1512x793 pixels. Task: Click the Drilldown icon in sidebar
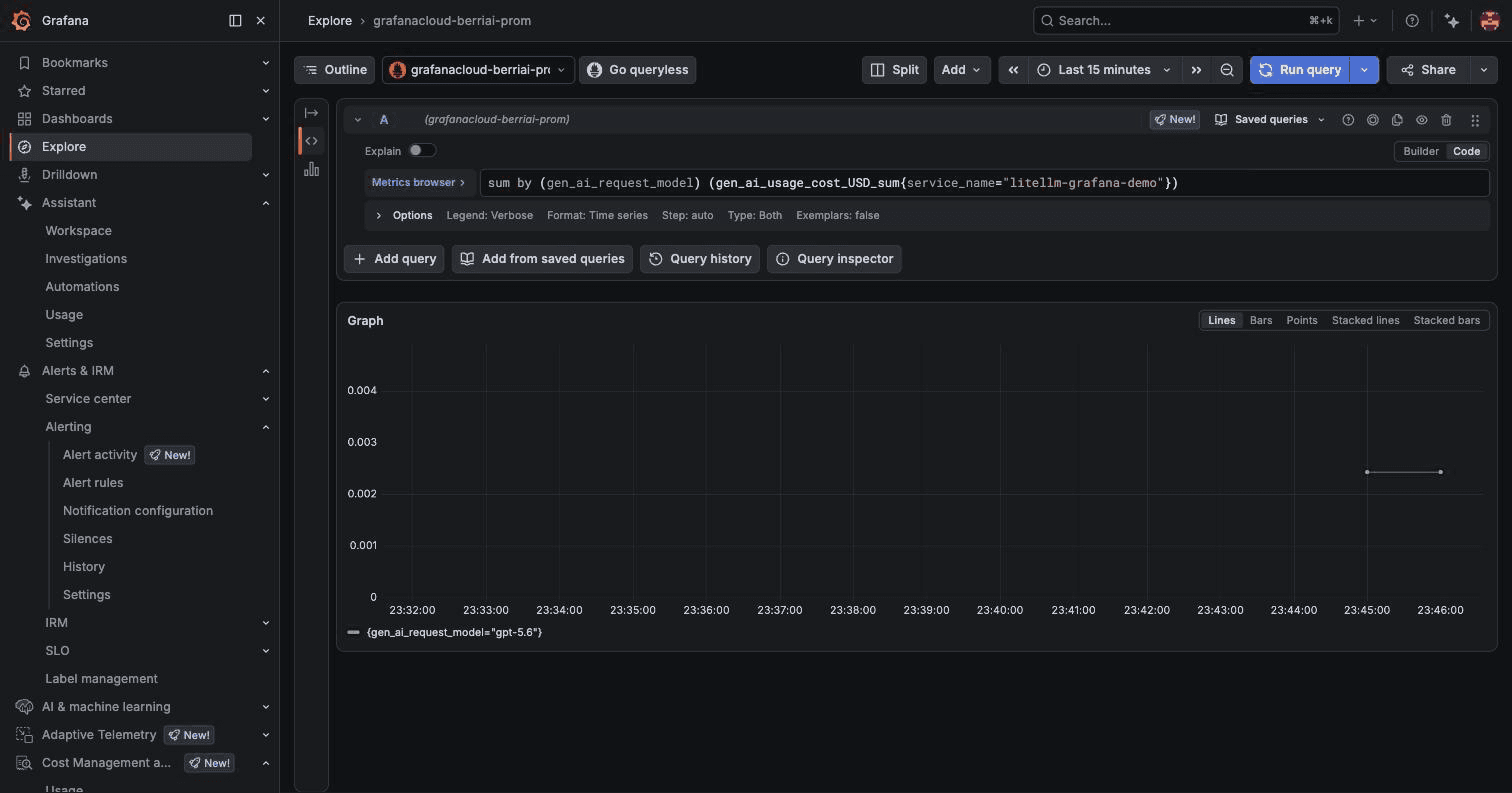24,175
